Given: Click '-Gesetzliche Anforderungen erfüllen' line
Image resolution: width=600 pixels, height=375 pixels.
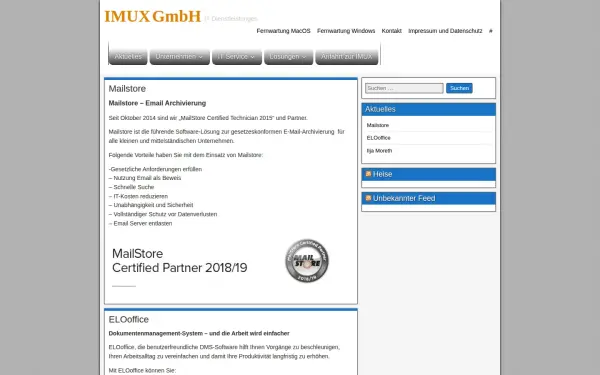Looking at the screenshot, I should click(x=155, y=169).
